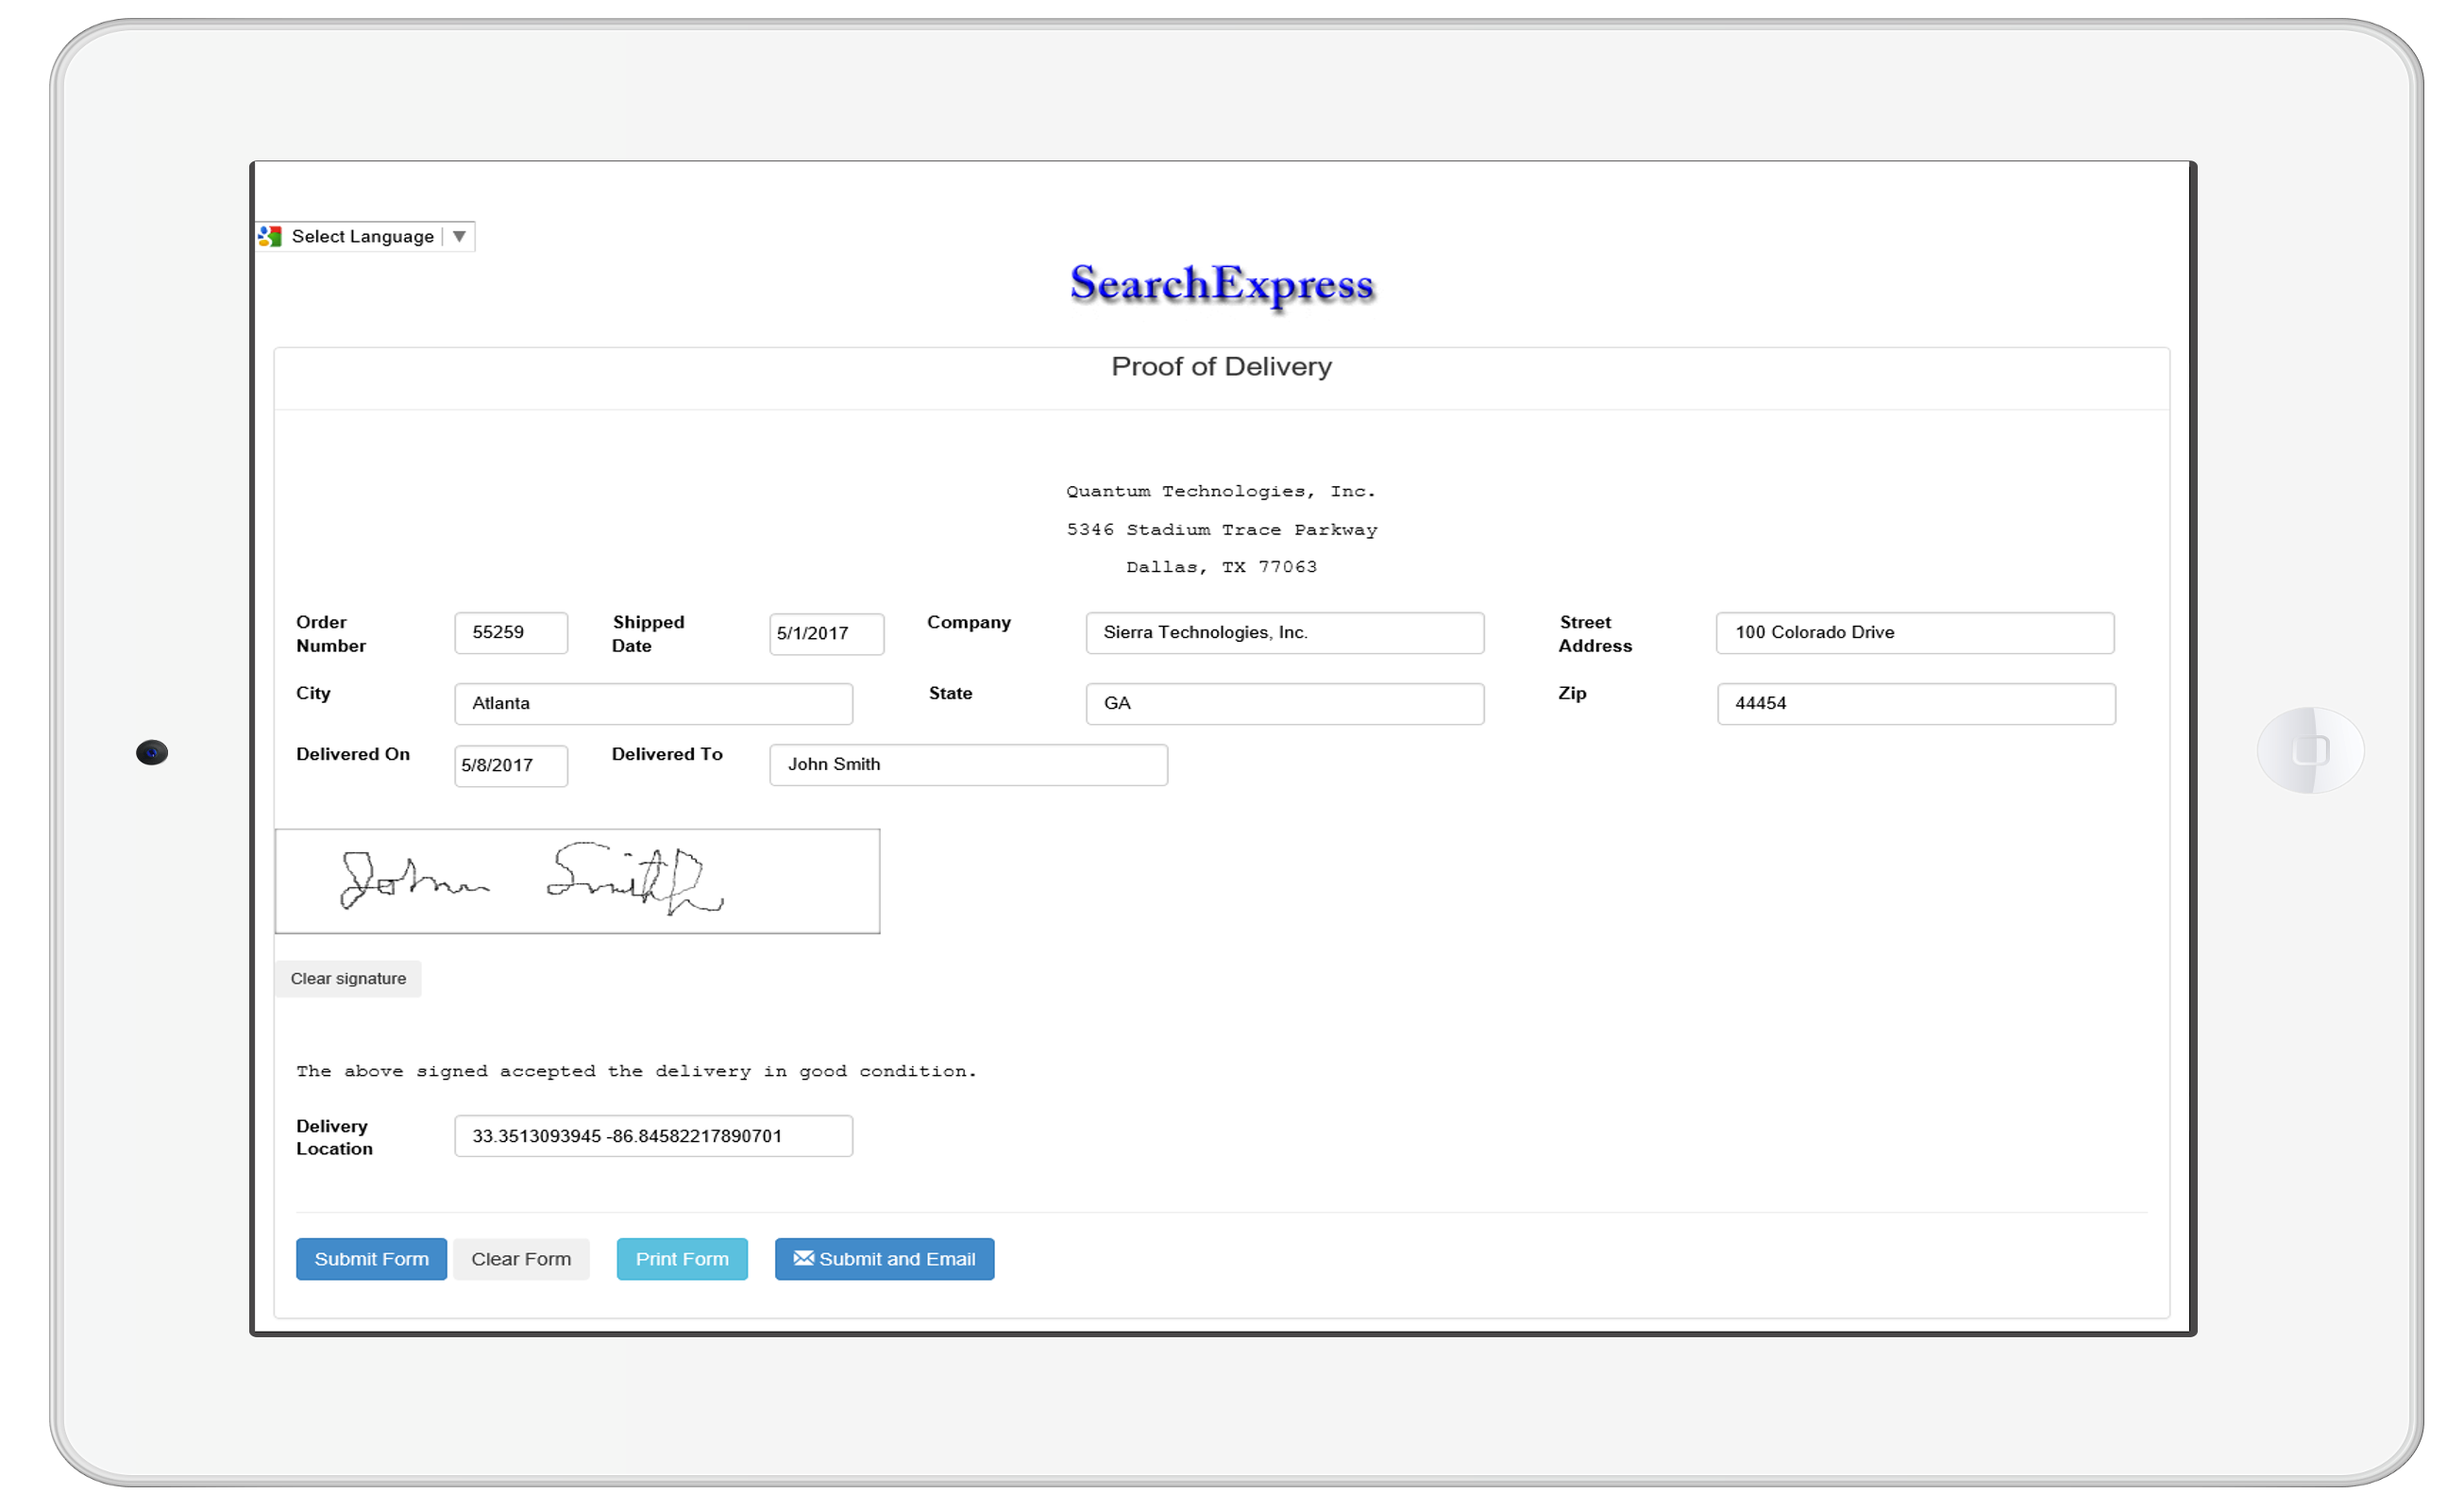Click the envelope icon on Submit and Email
The image size is (2464, 1510).
tap(804, 1259)
